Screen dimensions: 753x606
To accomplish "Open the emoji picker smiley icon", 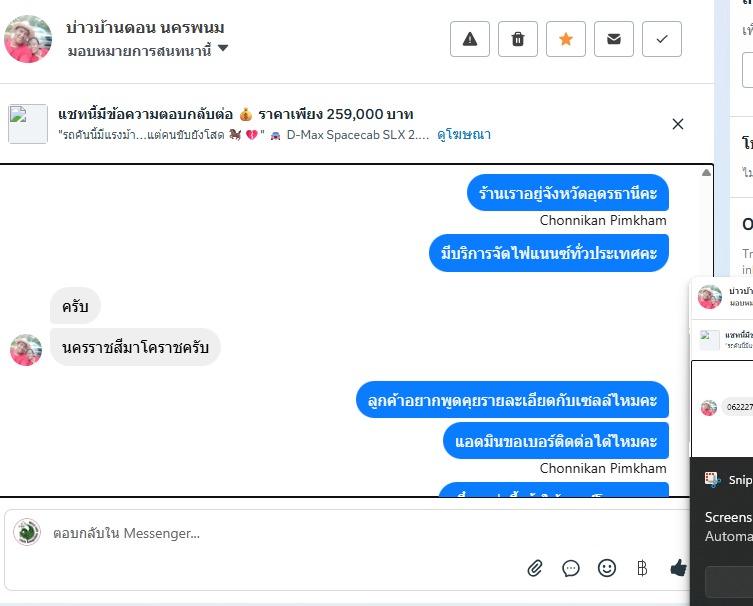I will [607, 568].
